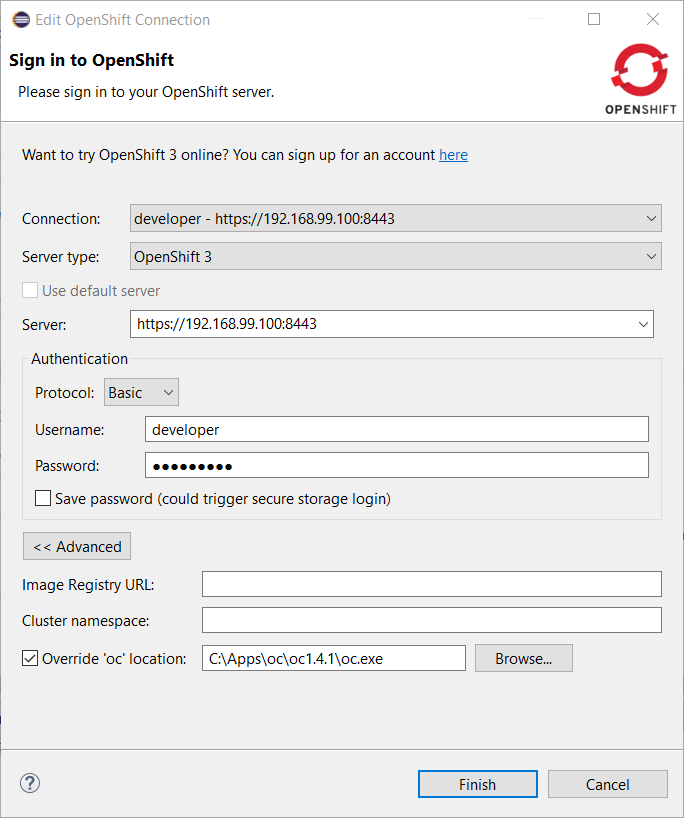684x818 pixels.
Task: Click the help question mark icon
Action: 30,784
